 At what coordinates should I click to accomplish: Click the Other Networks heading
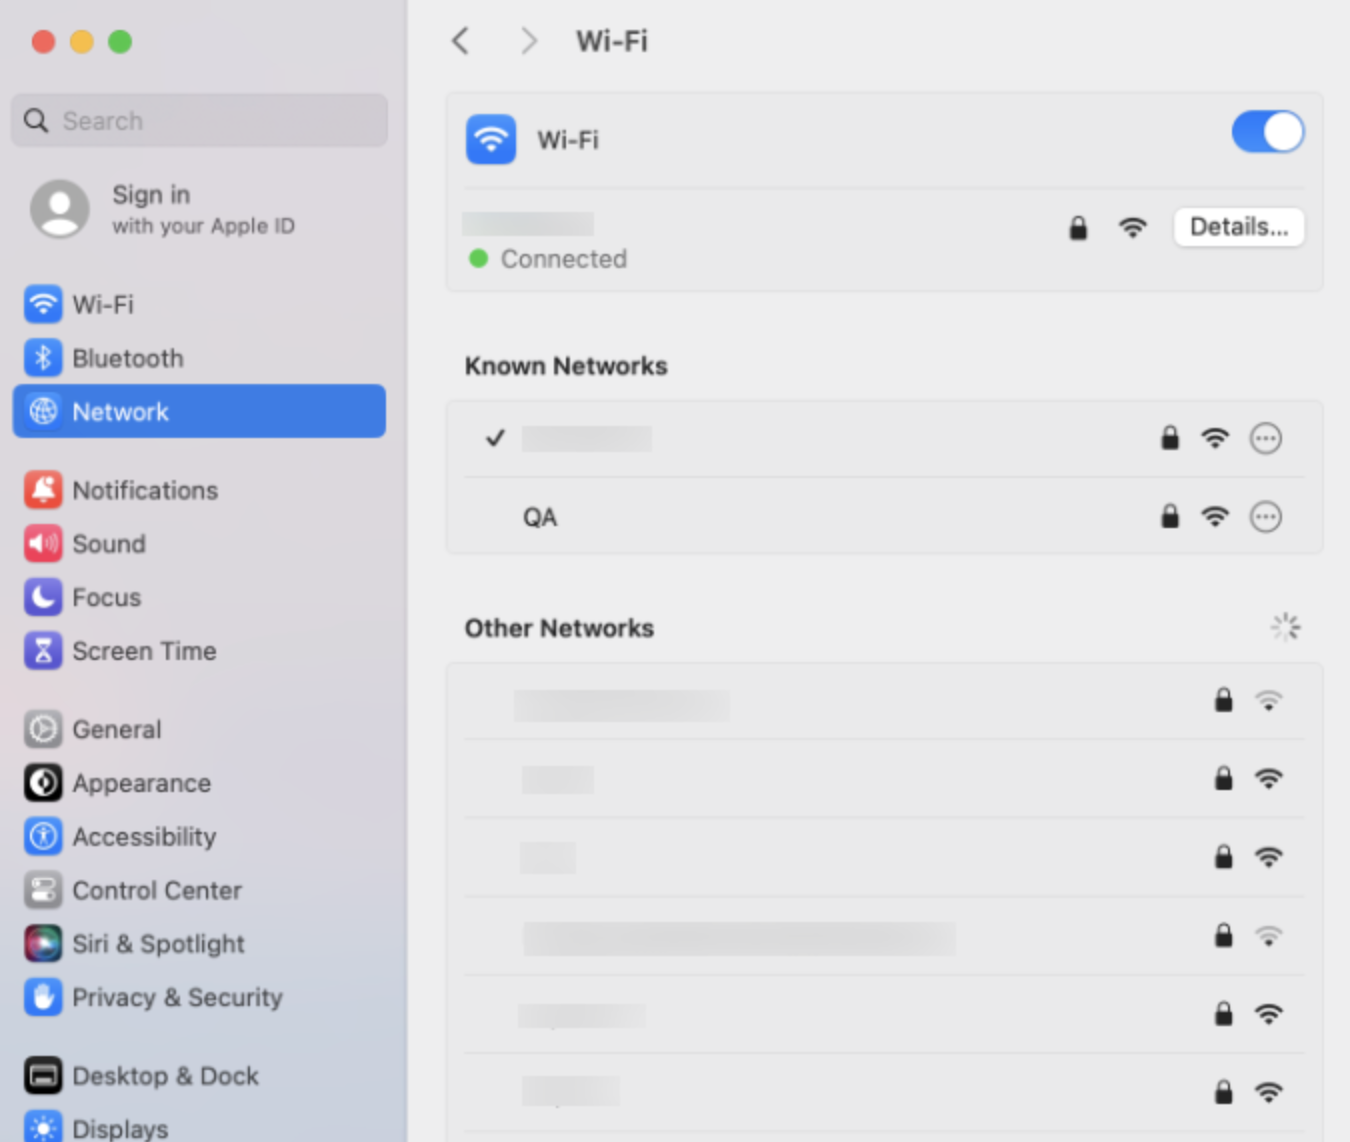559,628
